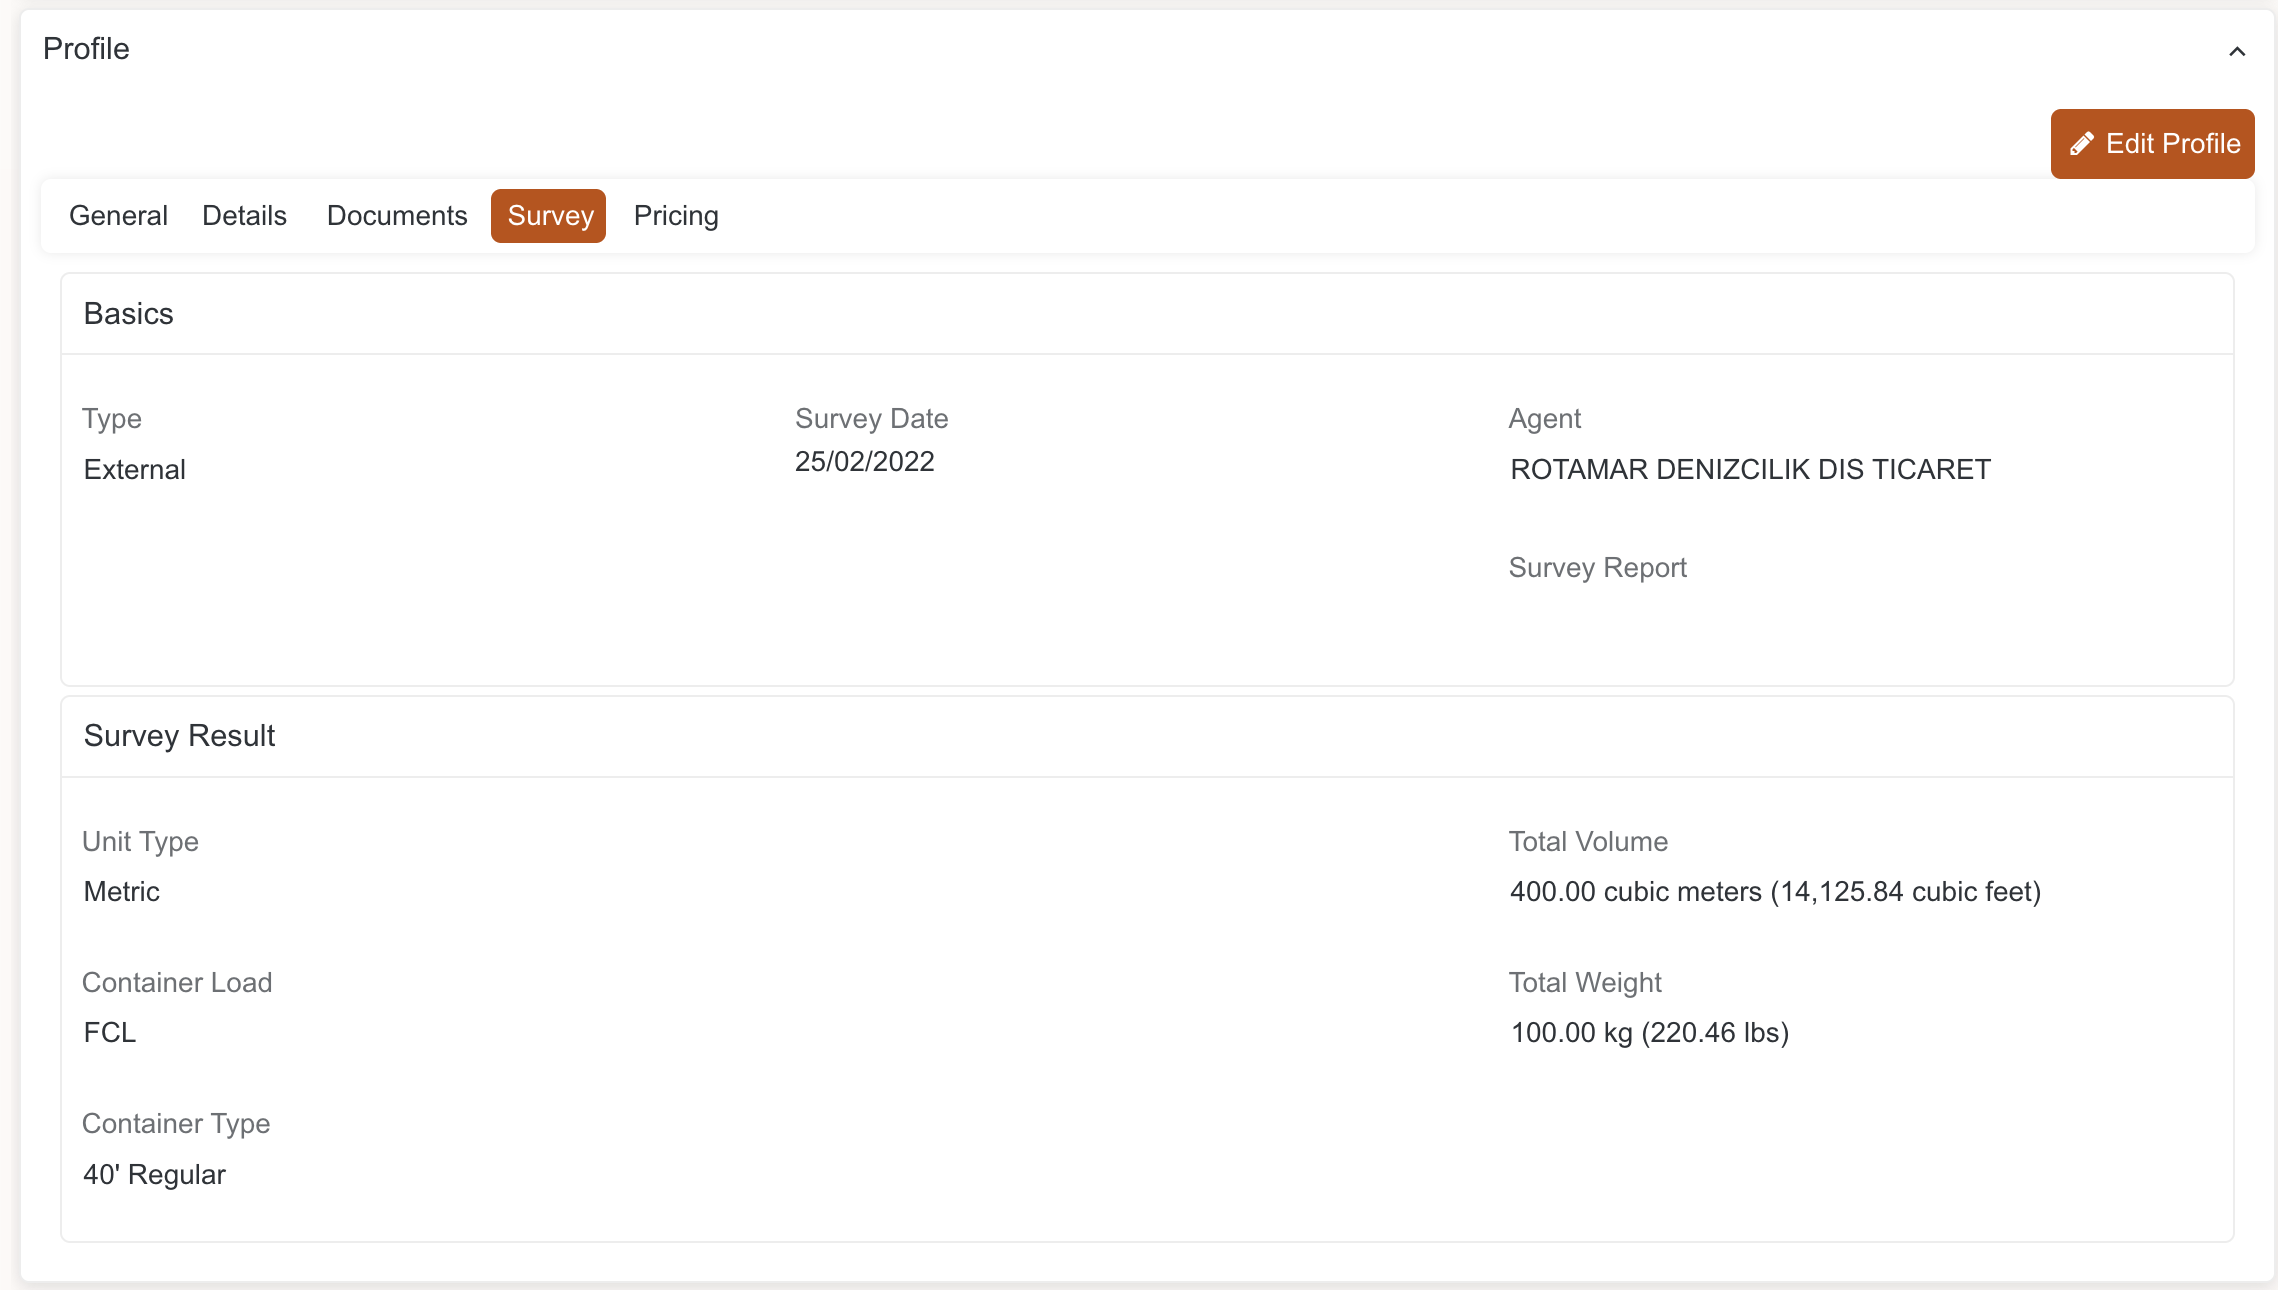The height and width of the screenshot is (1290, 2278).
Task: Switch to the Details tab
Action: pos(244,216)
